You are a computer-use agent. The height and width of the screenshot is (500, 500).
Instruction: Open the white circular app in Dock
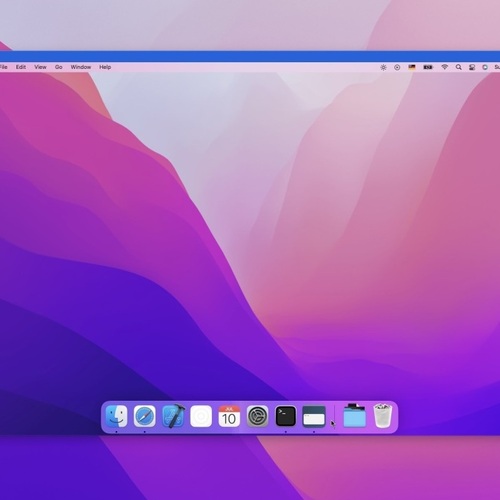(x=201, y=416)
